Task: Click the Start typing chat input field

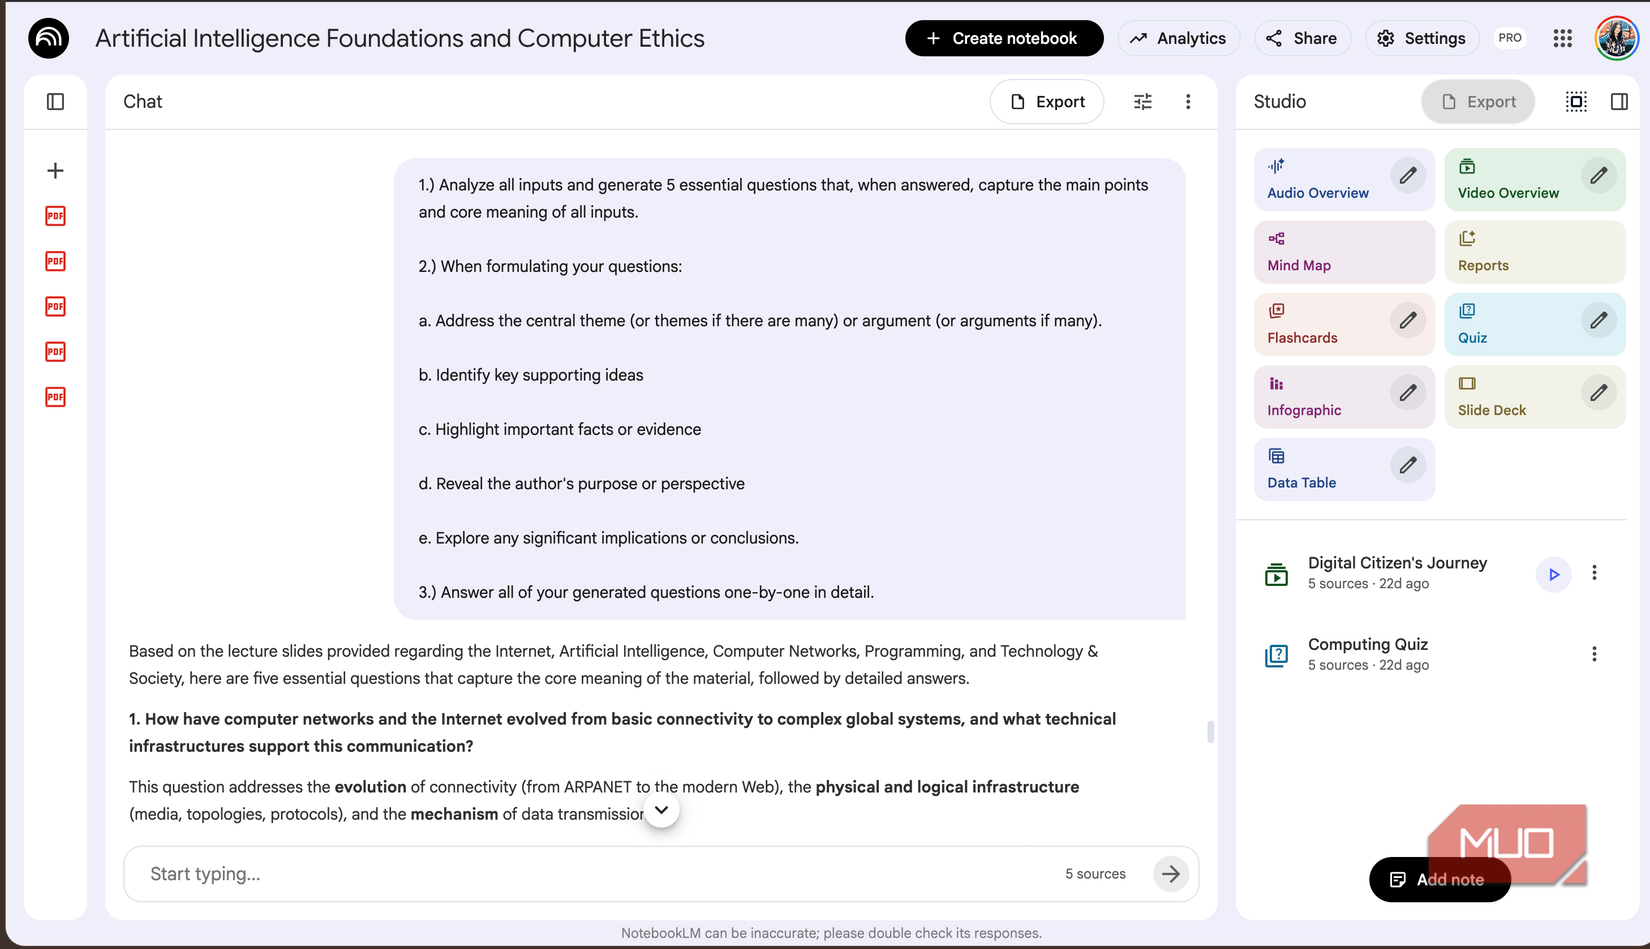Action: click(600, 874)
